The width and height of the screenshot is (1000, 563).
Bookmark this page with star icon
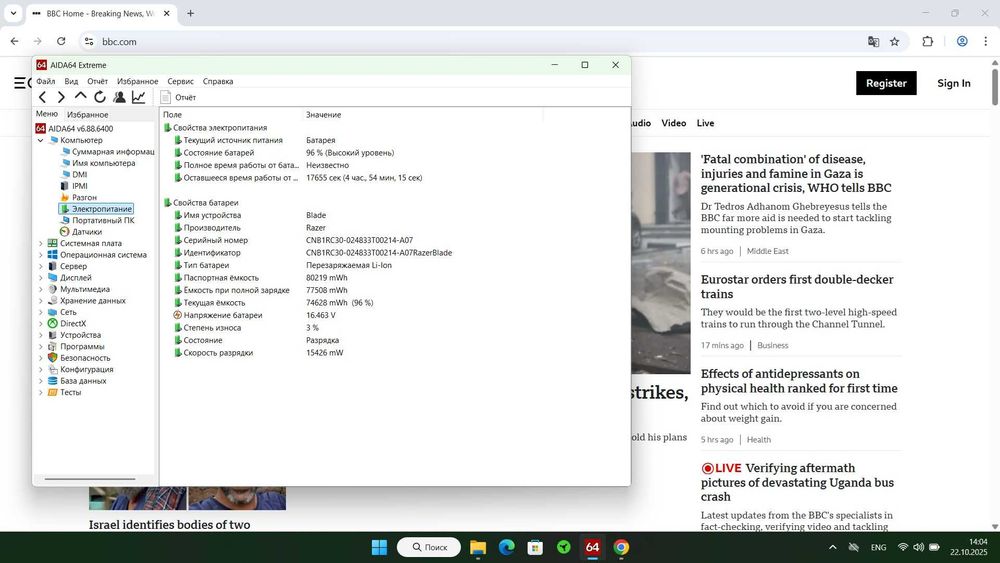point(894,41)
